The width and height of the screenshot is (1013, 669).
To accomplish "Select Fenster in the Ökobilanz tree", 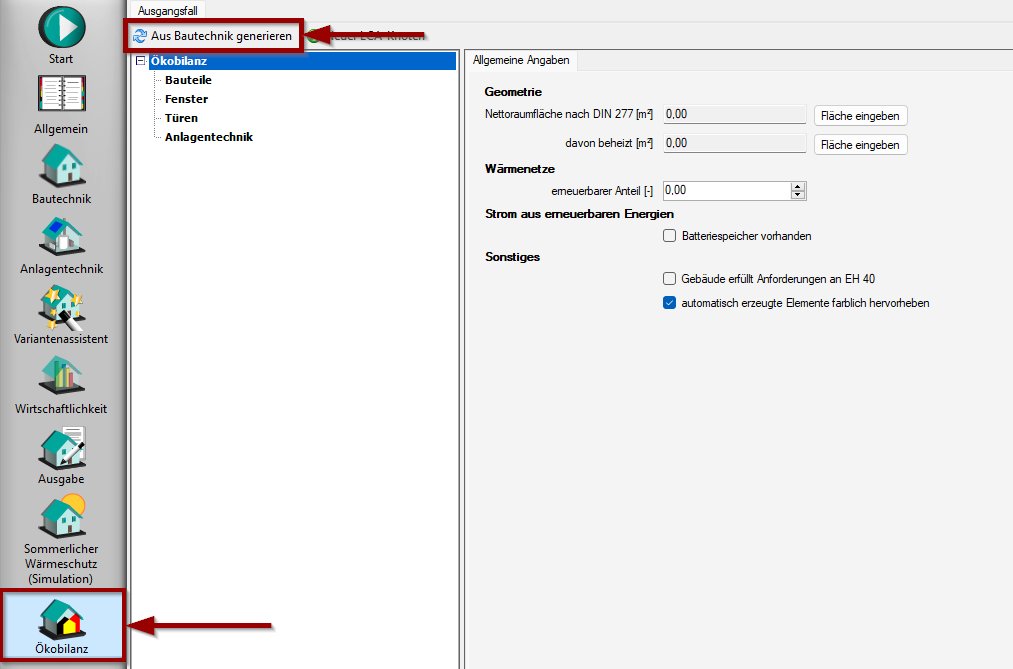I will (x=186, y=99).
